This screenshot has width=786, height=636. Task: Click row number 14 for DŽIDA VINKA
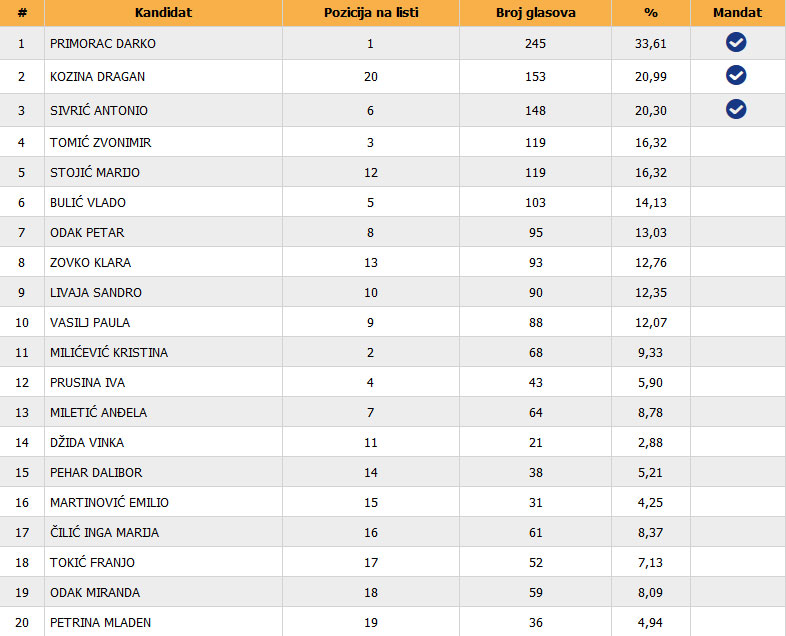(22, 443)
